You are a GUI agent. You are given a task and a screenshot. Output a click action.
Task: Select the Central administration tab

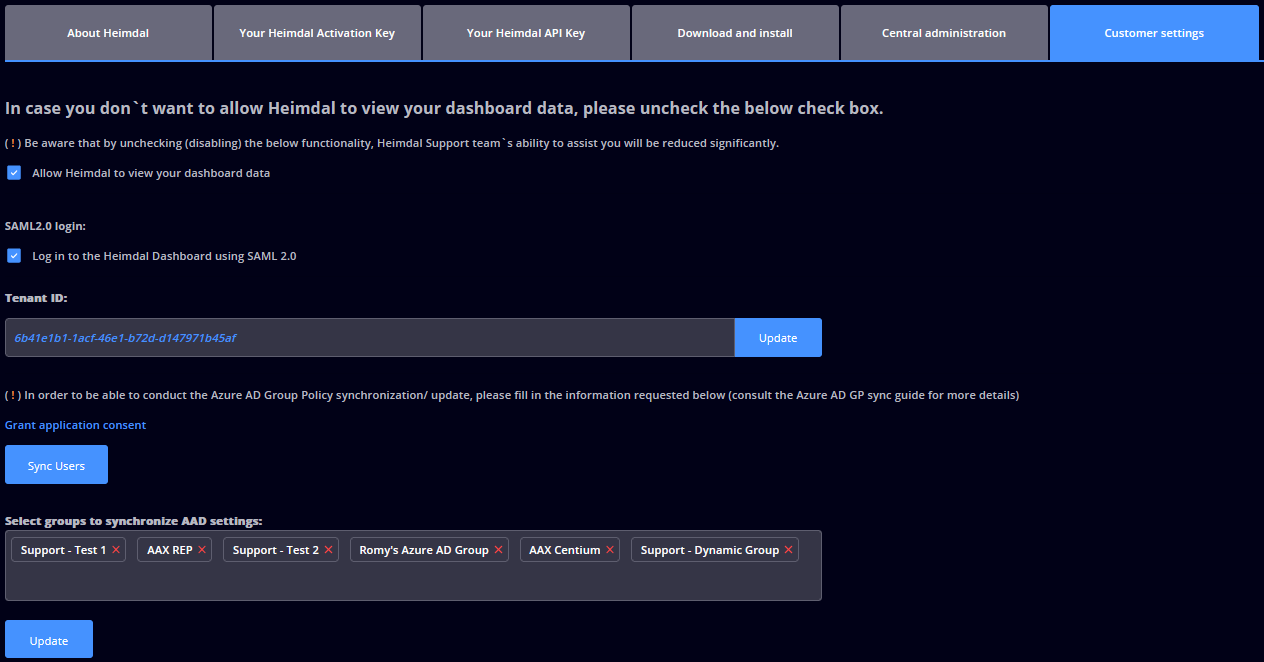click(944, 33)
